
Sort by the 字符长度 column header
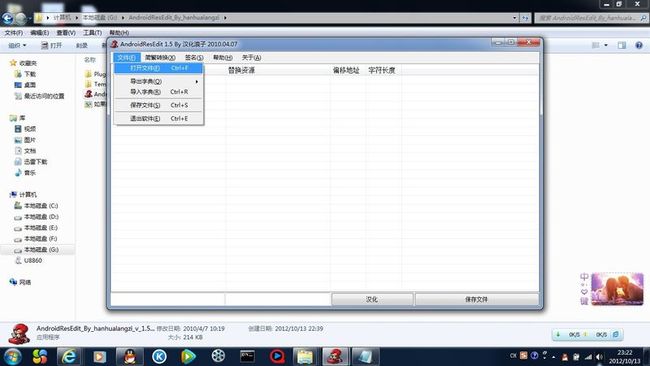click(383, 70)
